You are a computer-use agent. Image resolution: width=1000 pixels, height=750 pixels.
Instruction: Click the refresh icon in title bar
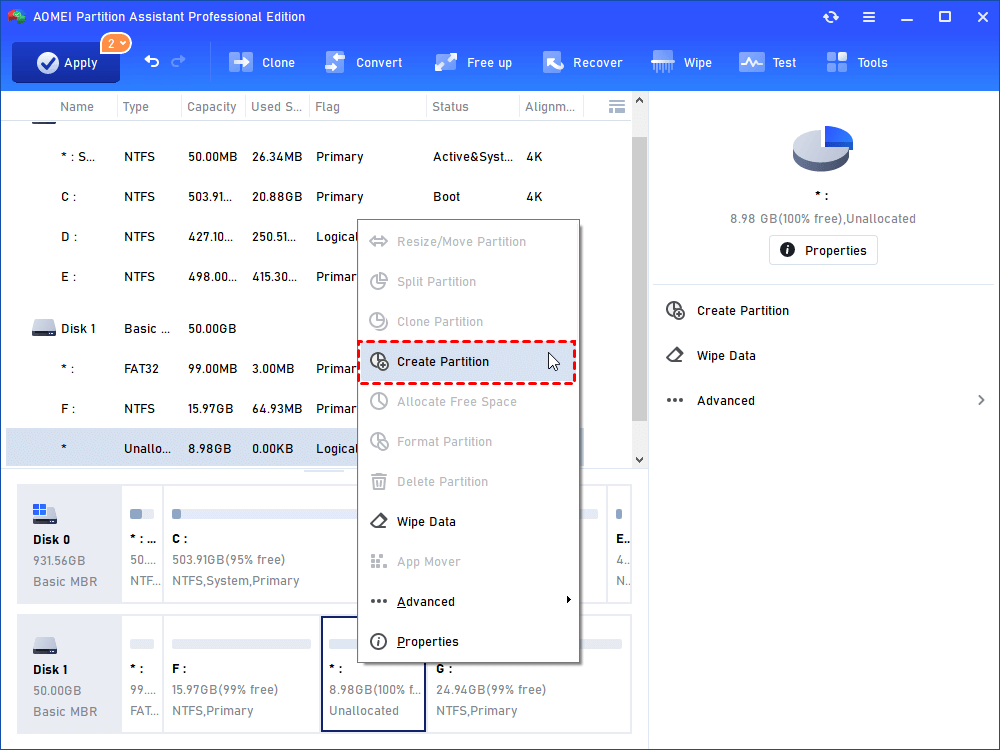(830, 17)
